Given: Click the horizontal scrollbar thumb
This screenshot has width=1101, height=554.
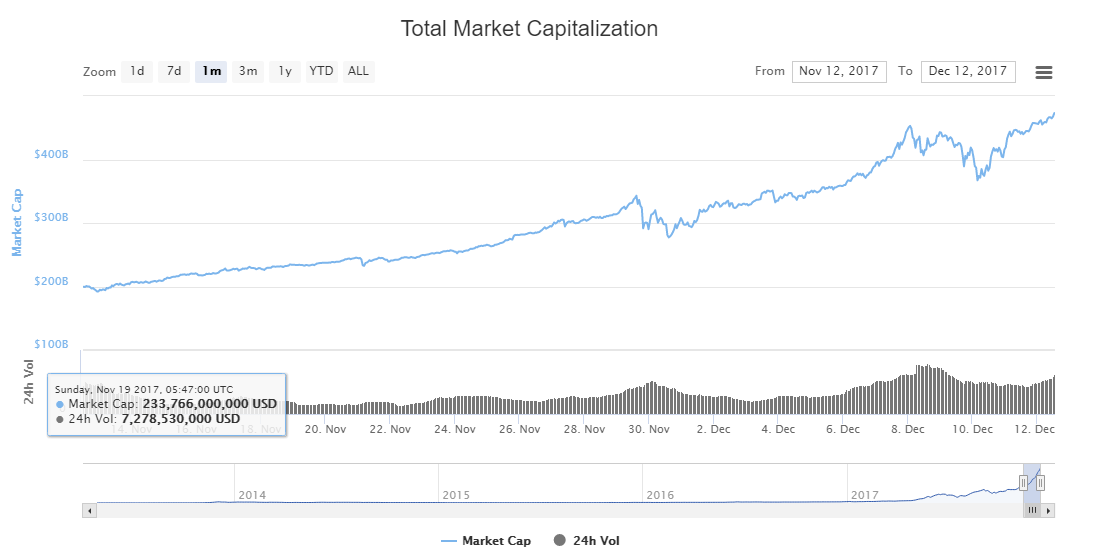Looking at the screenshot, I should point(1032,510).
